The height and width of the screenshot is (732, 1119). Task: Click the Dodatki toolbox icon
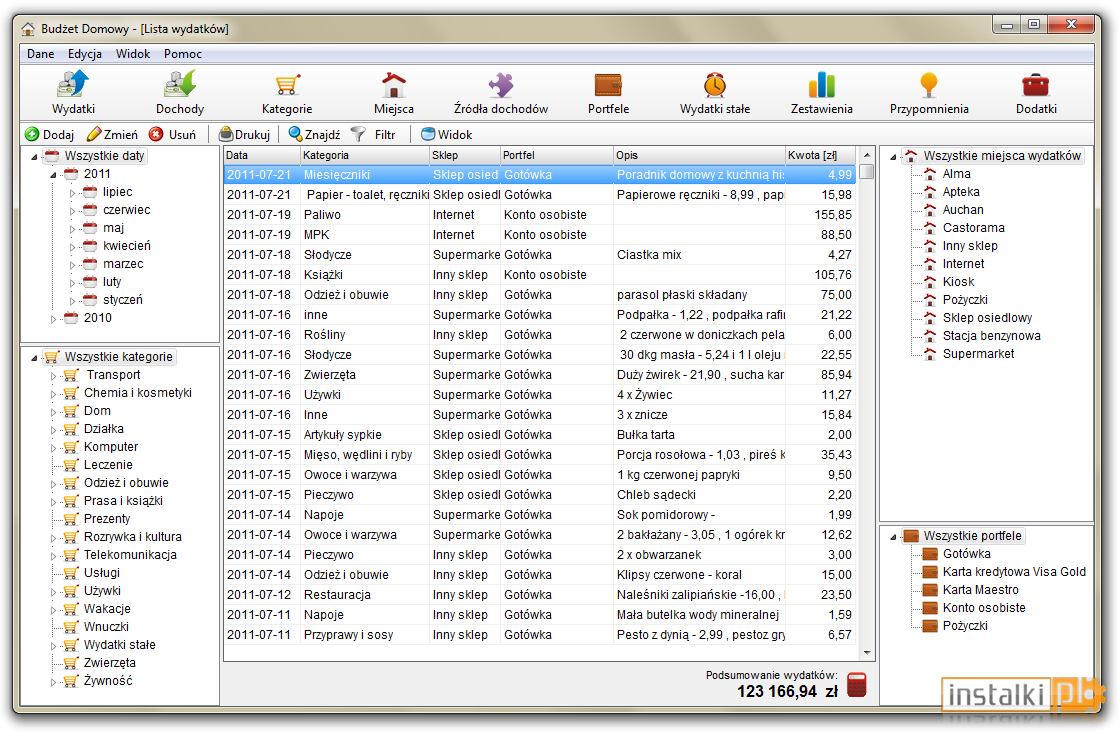[x=1036, y=86]
